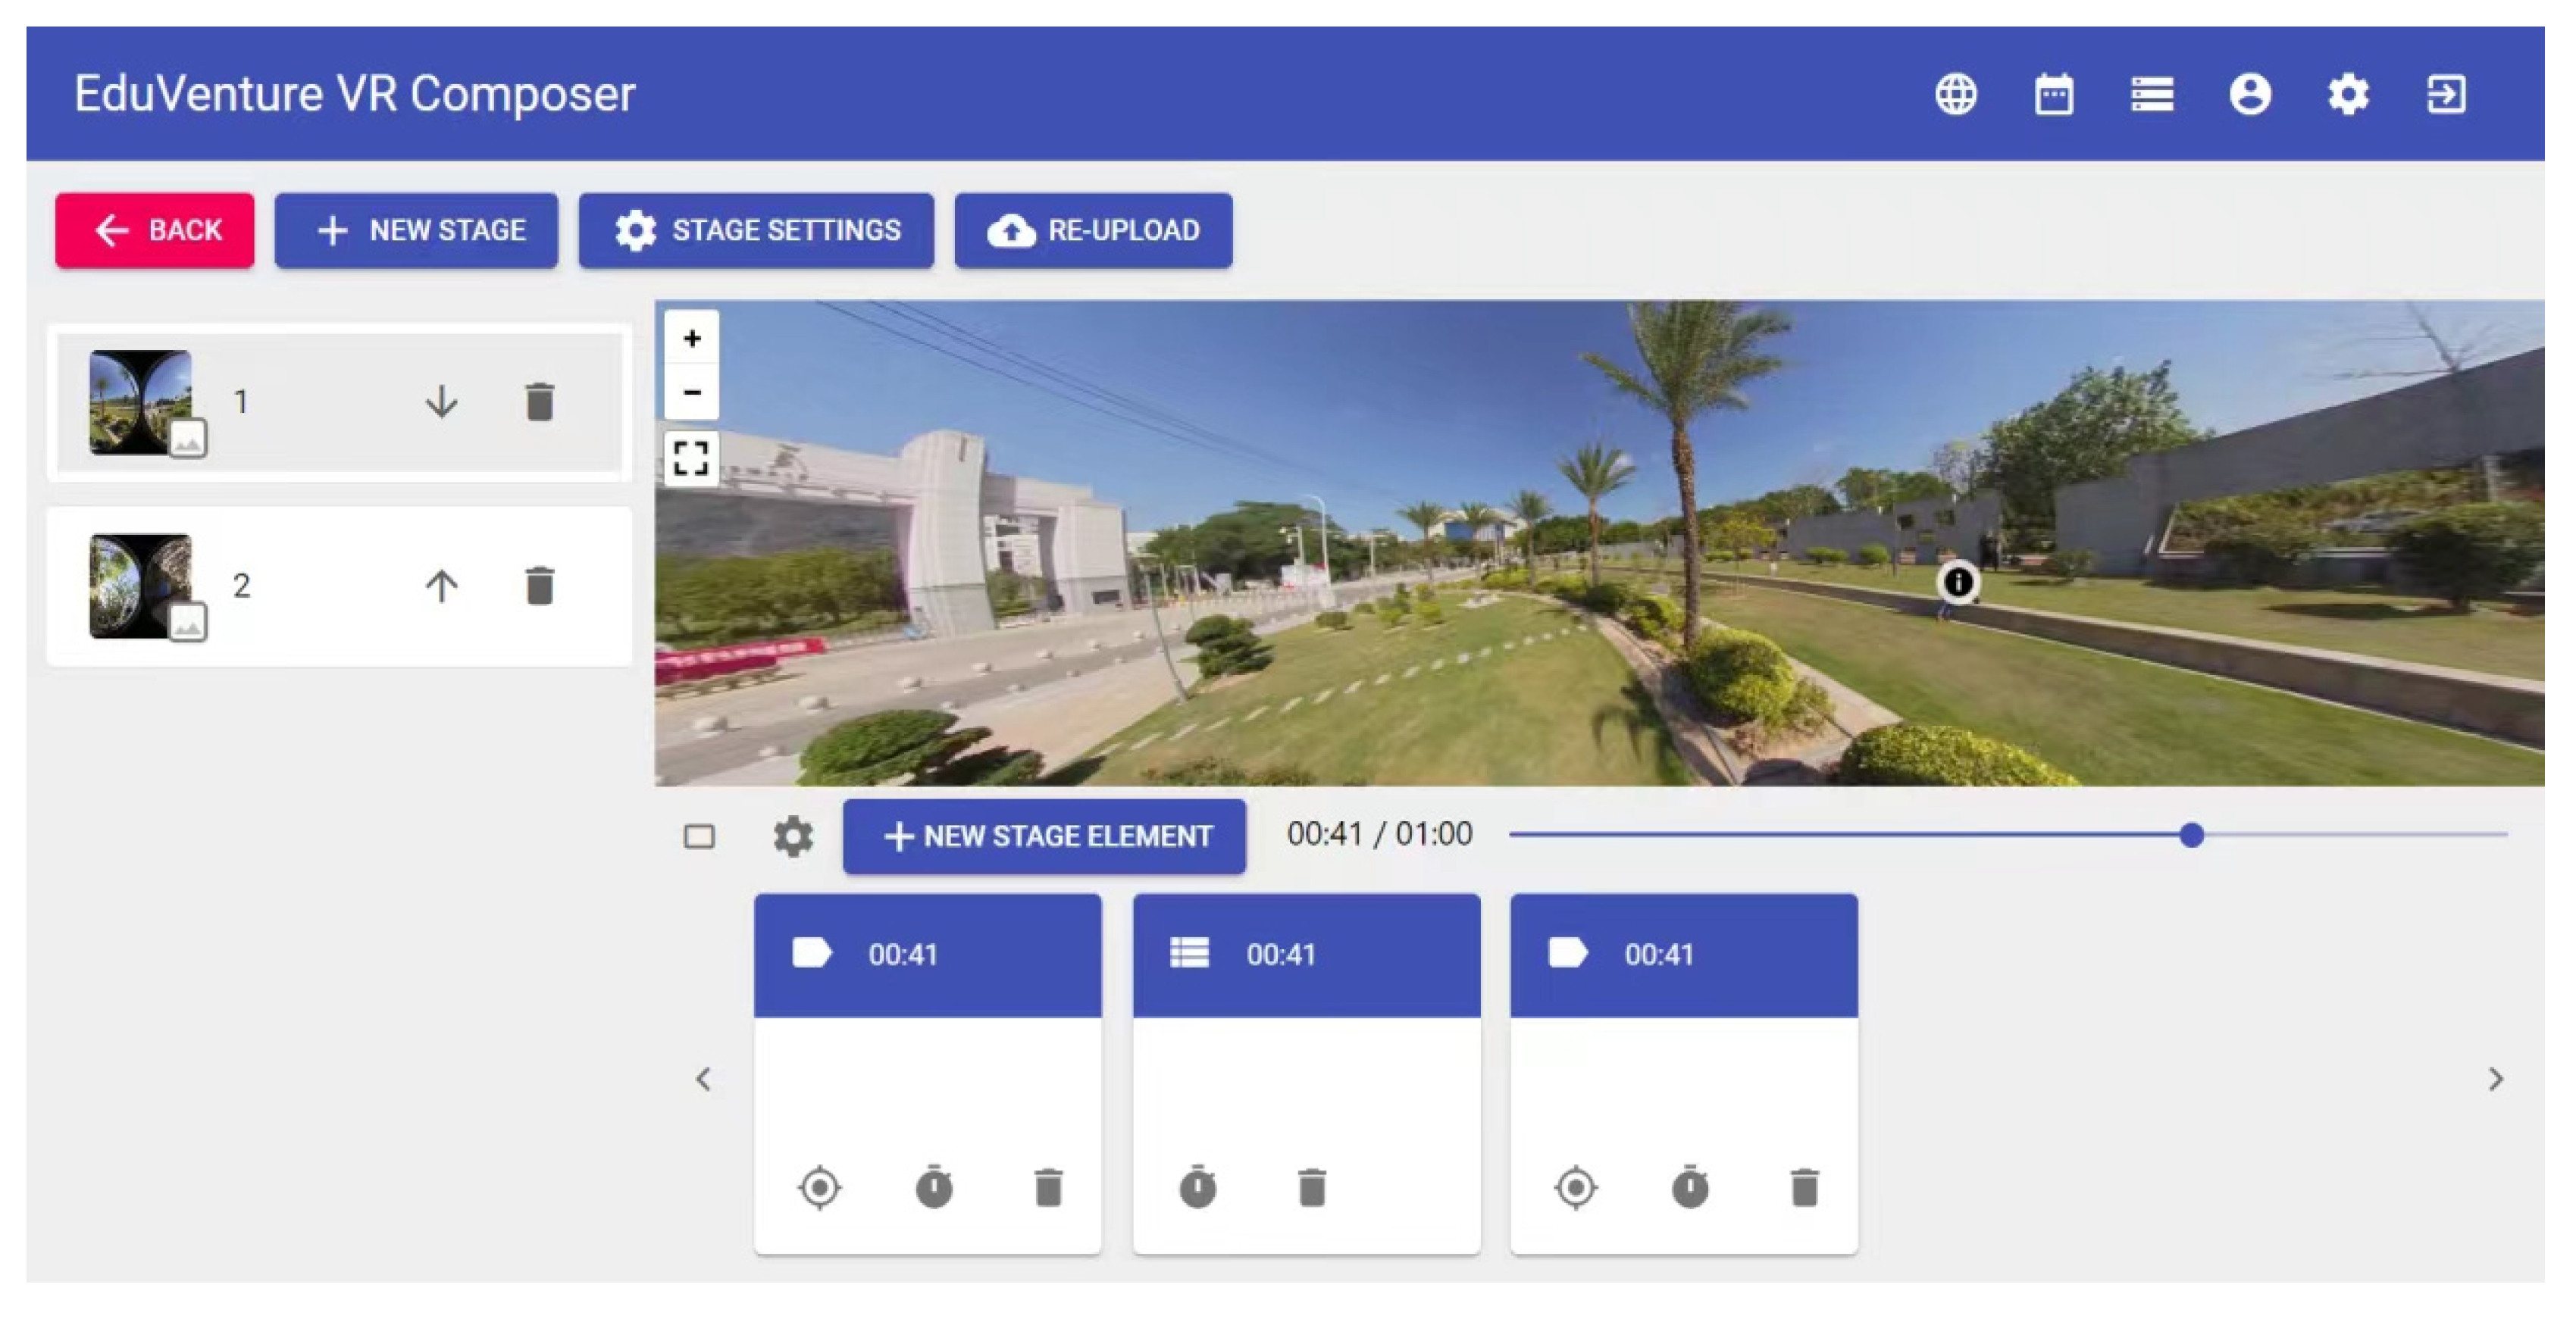Click the logout icon in header
Screen dimensions: 2576x1319
(2445, 94)
